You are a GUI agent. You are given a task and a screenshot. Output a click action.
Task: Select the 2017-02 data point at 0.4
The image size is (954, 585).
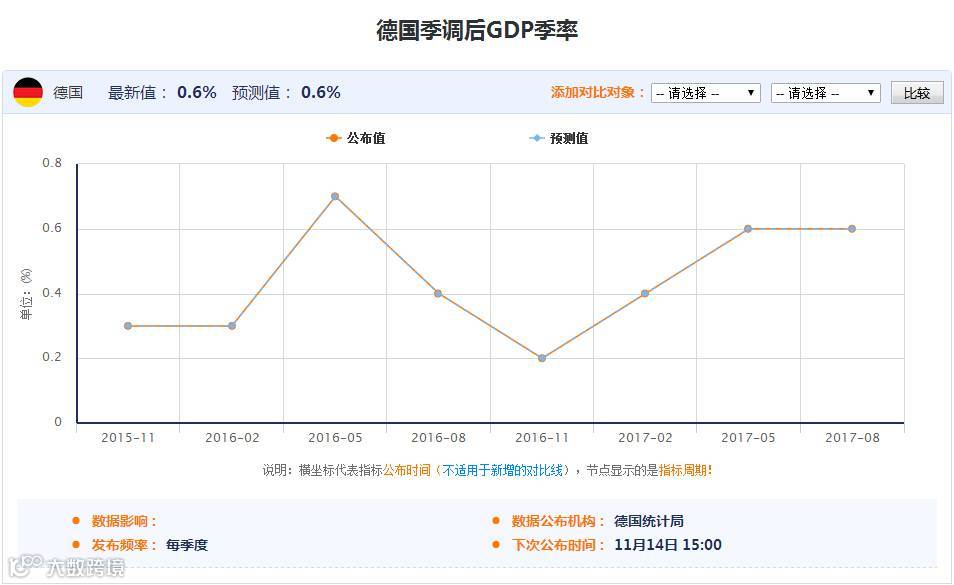click(645, 294)
